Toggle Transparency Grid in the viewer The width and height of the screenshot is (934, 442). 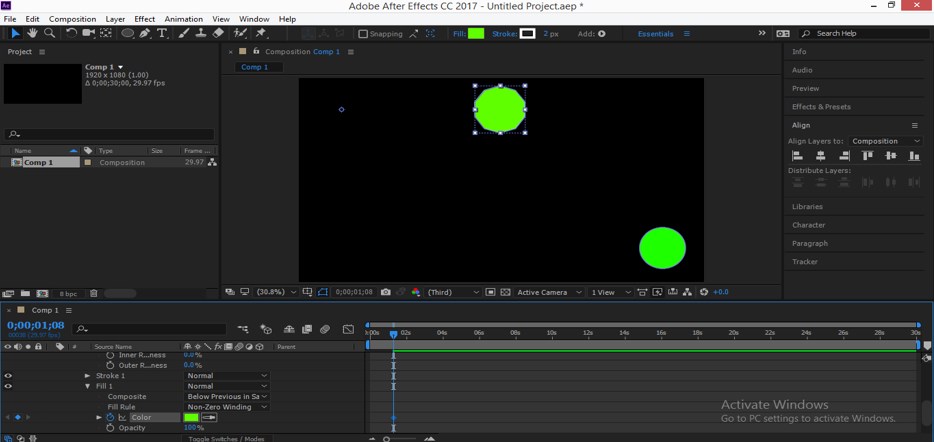[505, 292]
